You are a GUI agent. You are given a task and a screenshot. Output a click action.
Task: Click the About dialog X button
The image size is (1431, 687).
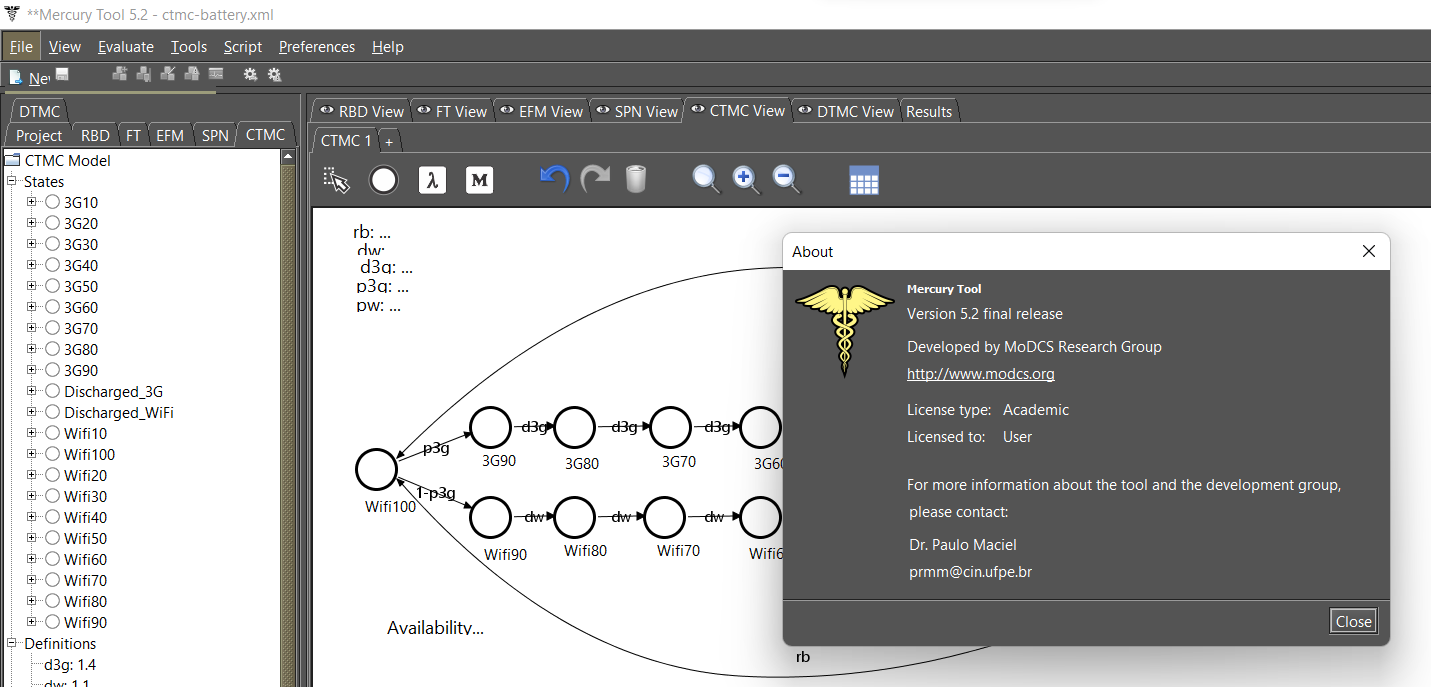pos(1369,252)
